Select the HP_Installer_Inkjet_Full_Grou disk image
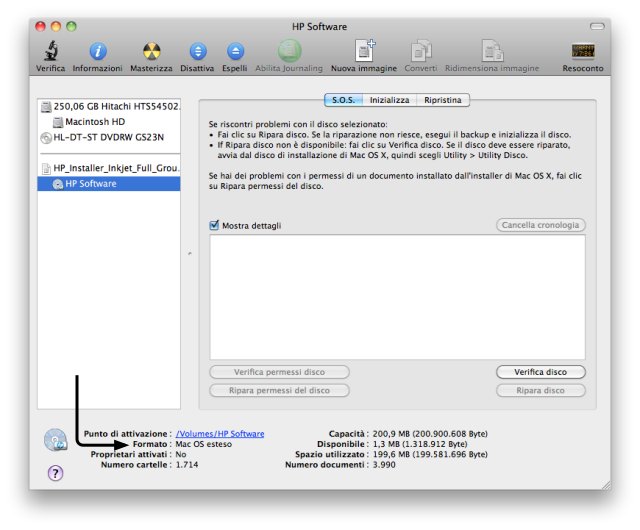The width and height of the screenshot is (640, 530). (x=109, y=168)
